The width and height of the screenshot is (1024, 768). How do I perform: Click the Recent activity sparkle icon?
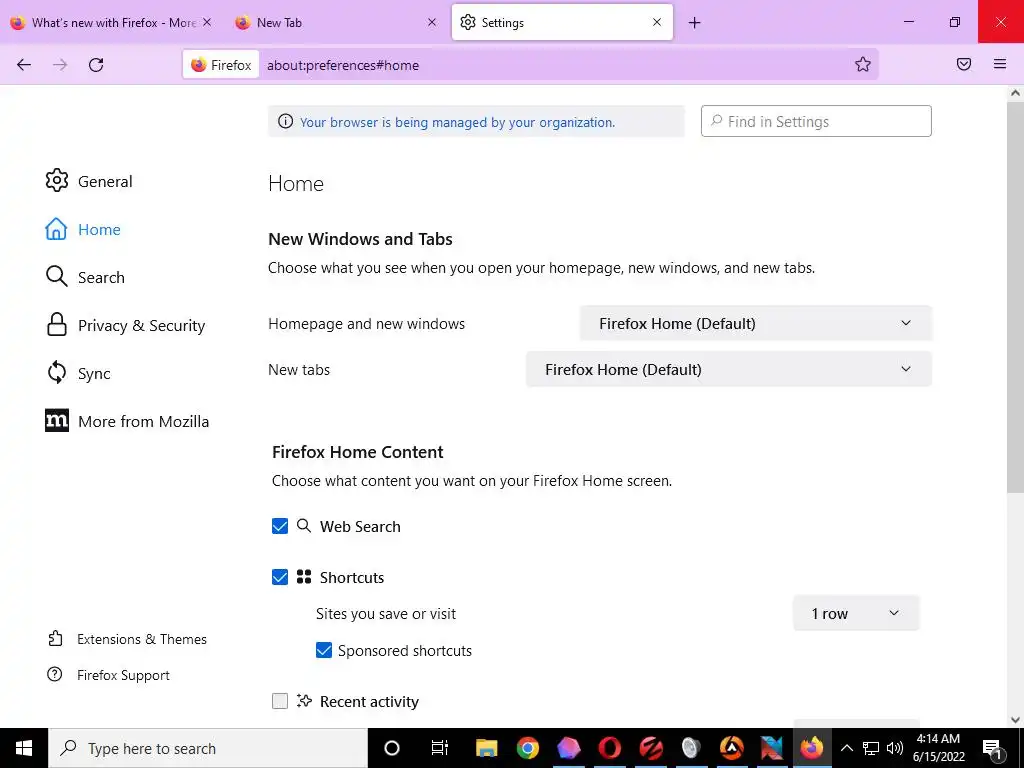click(x=304, y=701)
